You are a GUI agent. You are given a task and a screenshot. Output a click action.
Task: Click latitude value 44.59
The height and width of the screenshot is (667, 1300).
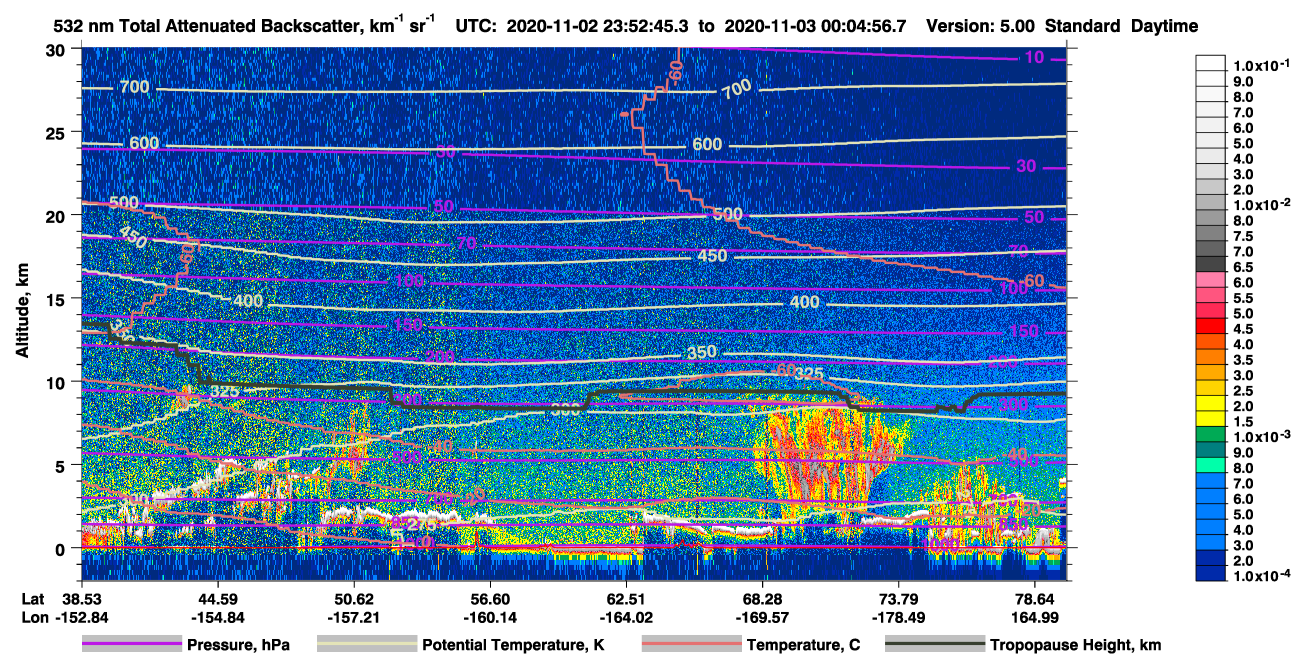click(x=217, y=599)
